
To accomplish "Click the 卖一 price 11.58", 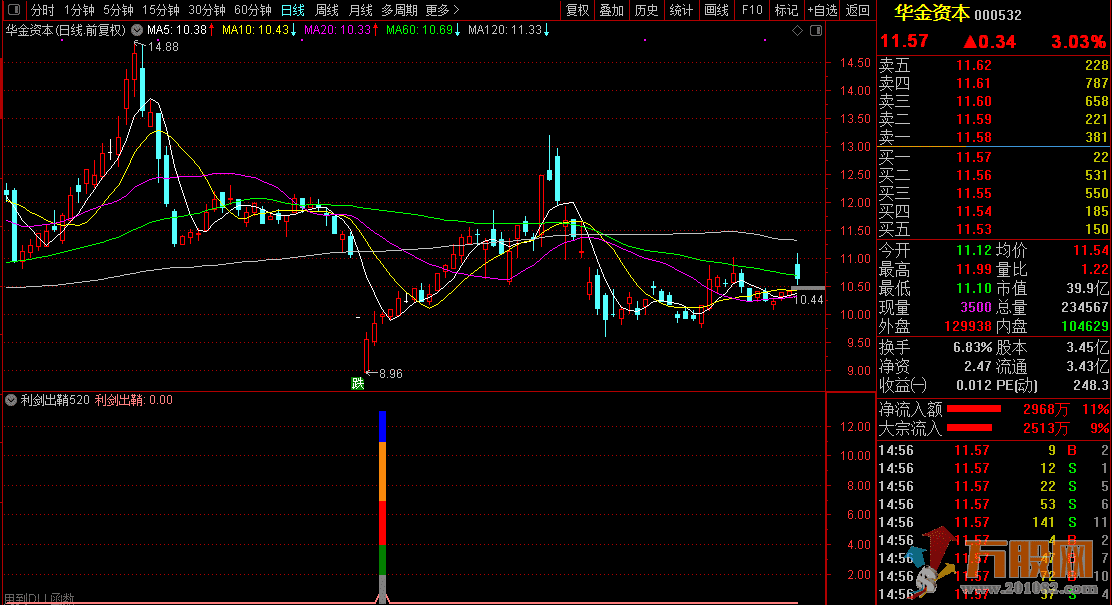I will (x=974, y=138).
